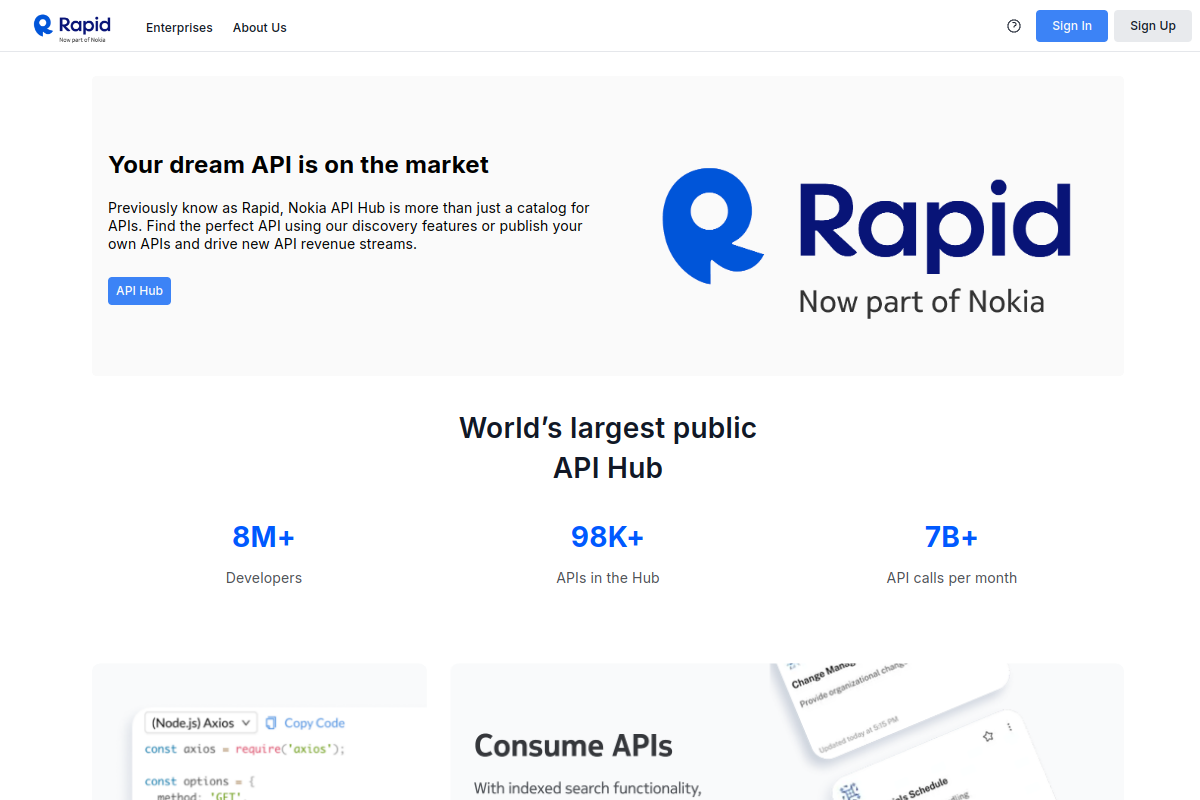
Task: Click the "Now part of Nokia" banner text
Action: click(921, 302)
